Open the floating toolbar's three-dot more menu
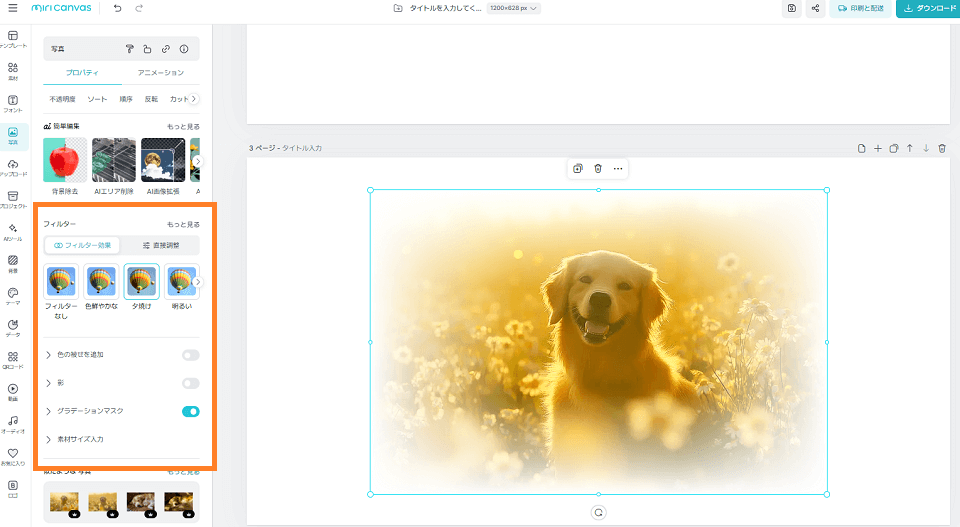Screen dimensions: 960x527 [x=618, y=168]
